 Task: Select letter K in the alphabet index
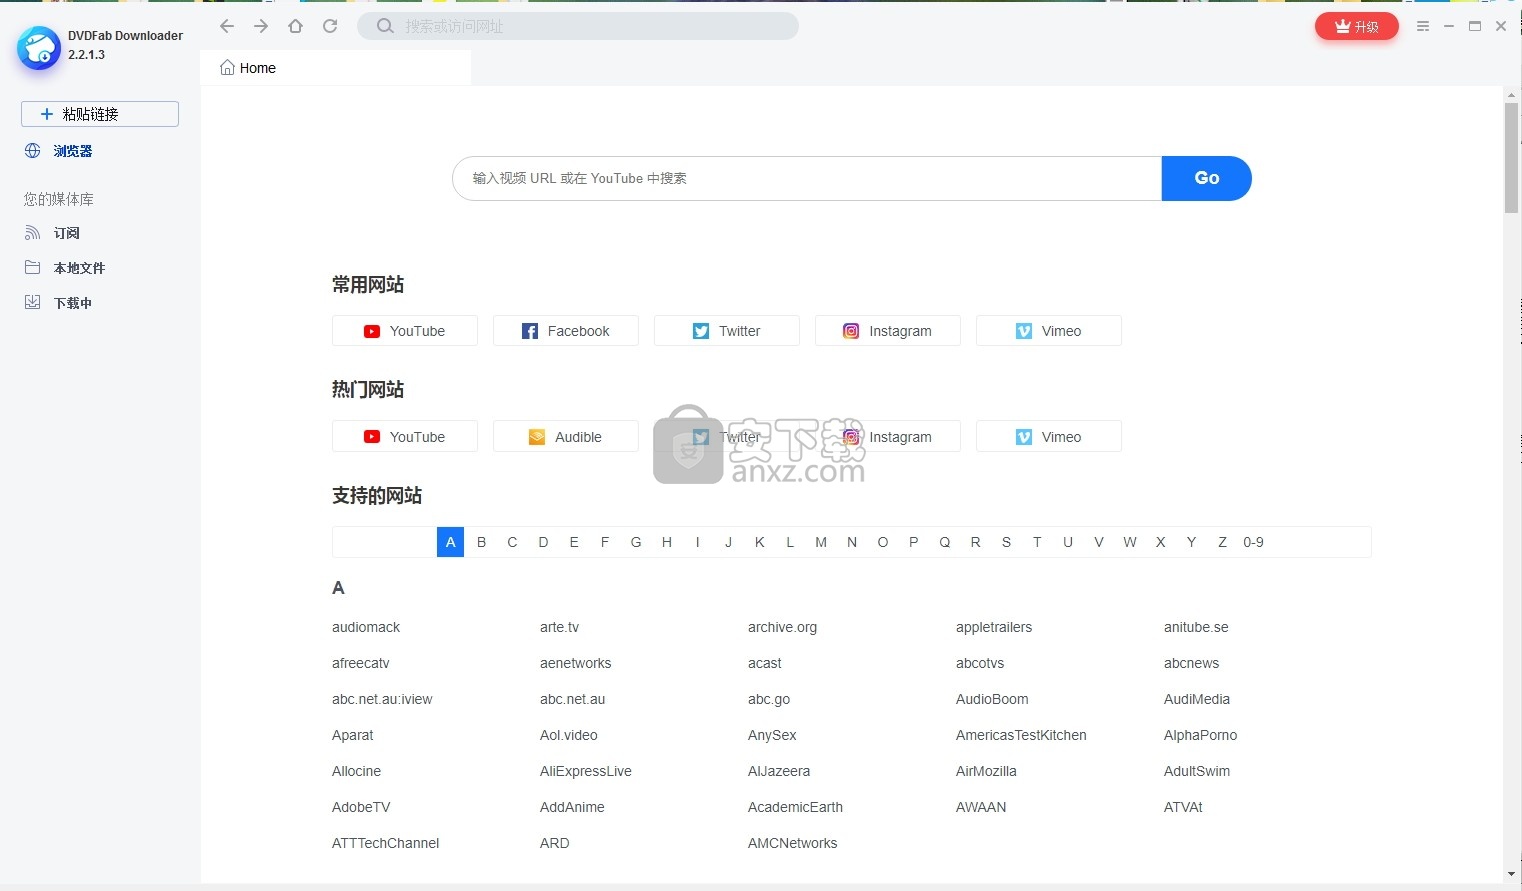(759, 542)
